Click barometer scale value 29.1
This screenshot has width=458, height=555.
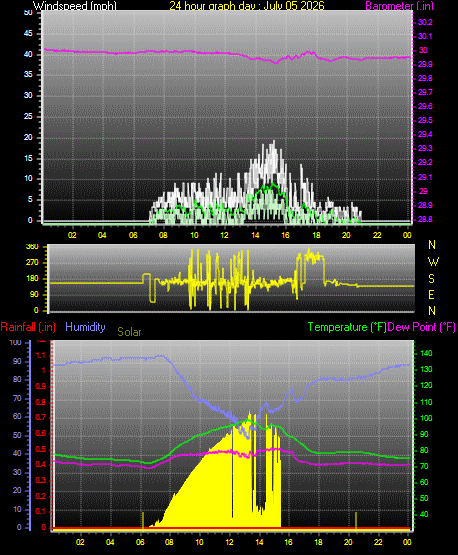425,177
